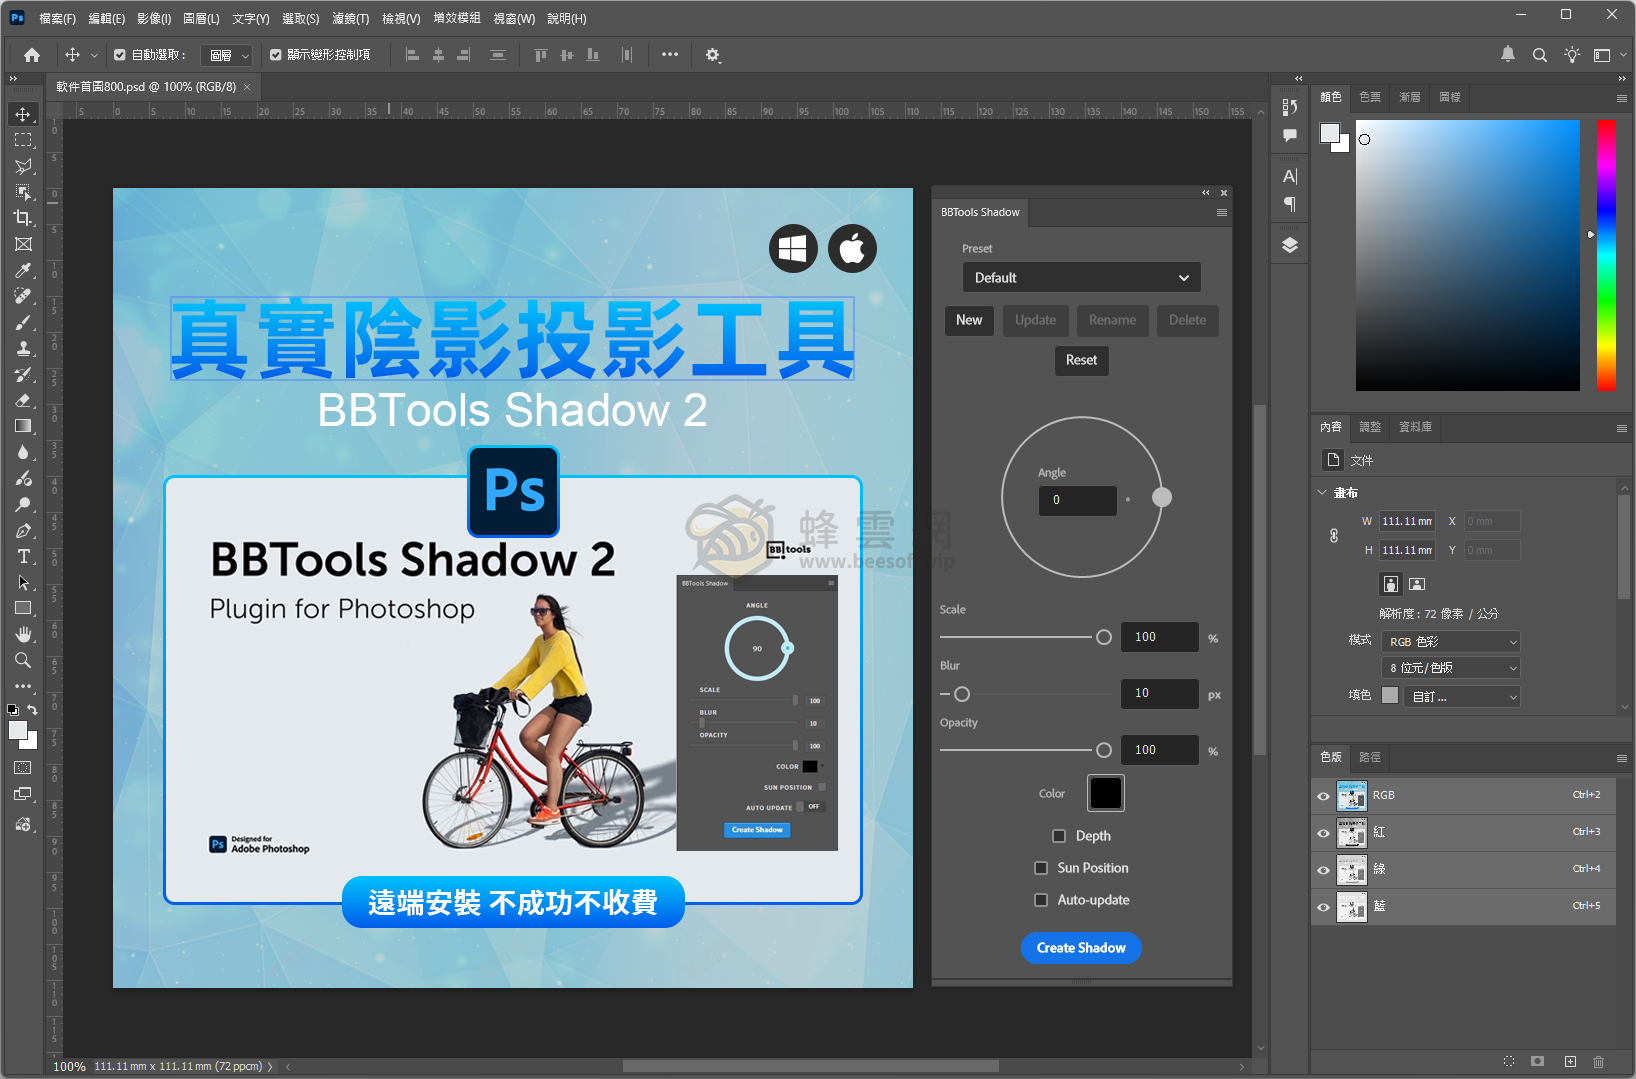Select the Rectangular Marquee tool
The image size is (1636, 1079).
click(x=23, y=140)
